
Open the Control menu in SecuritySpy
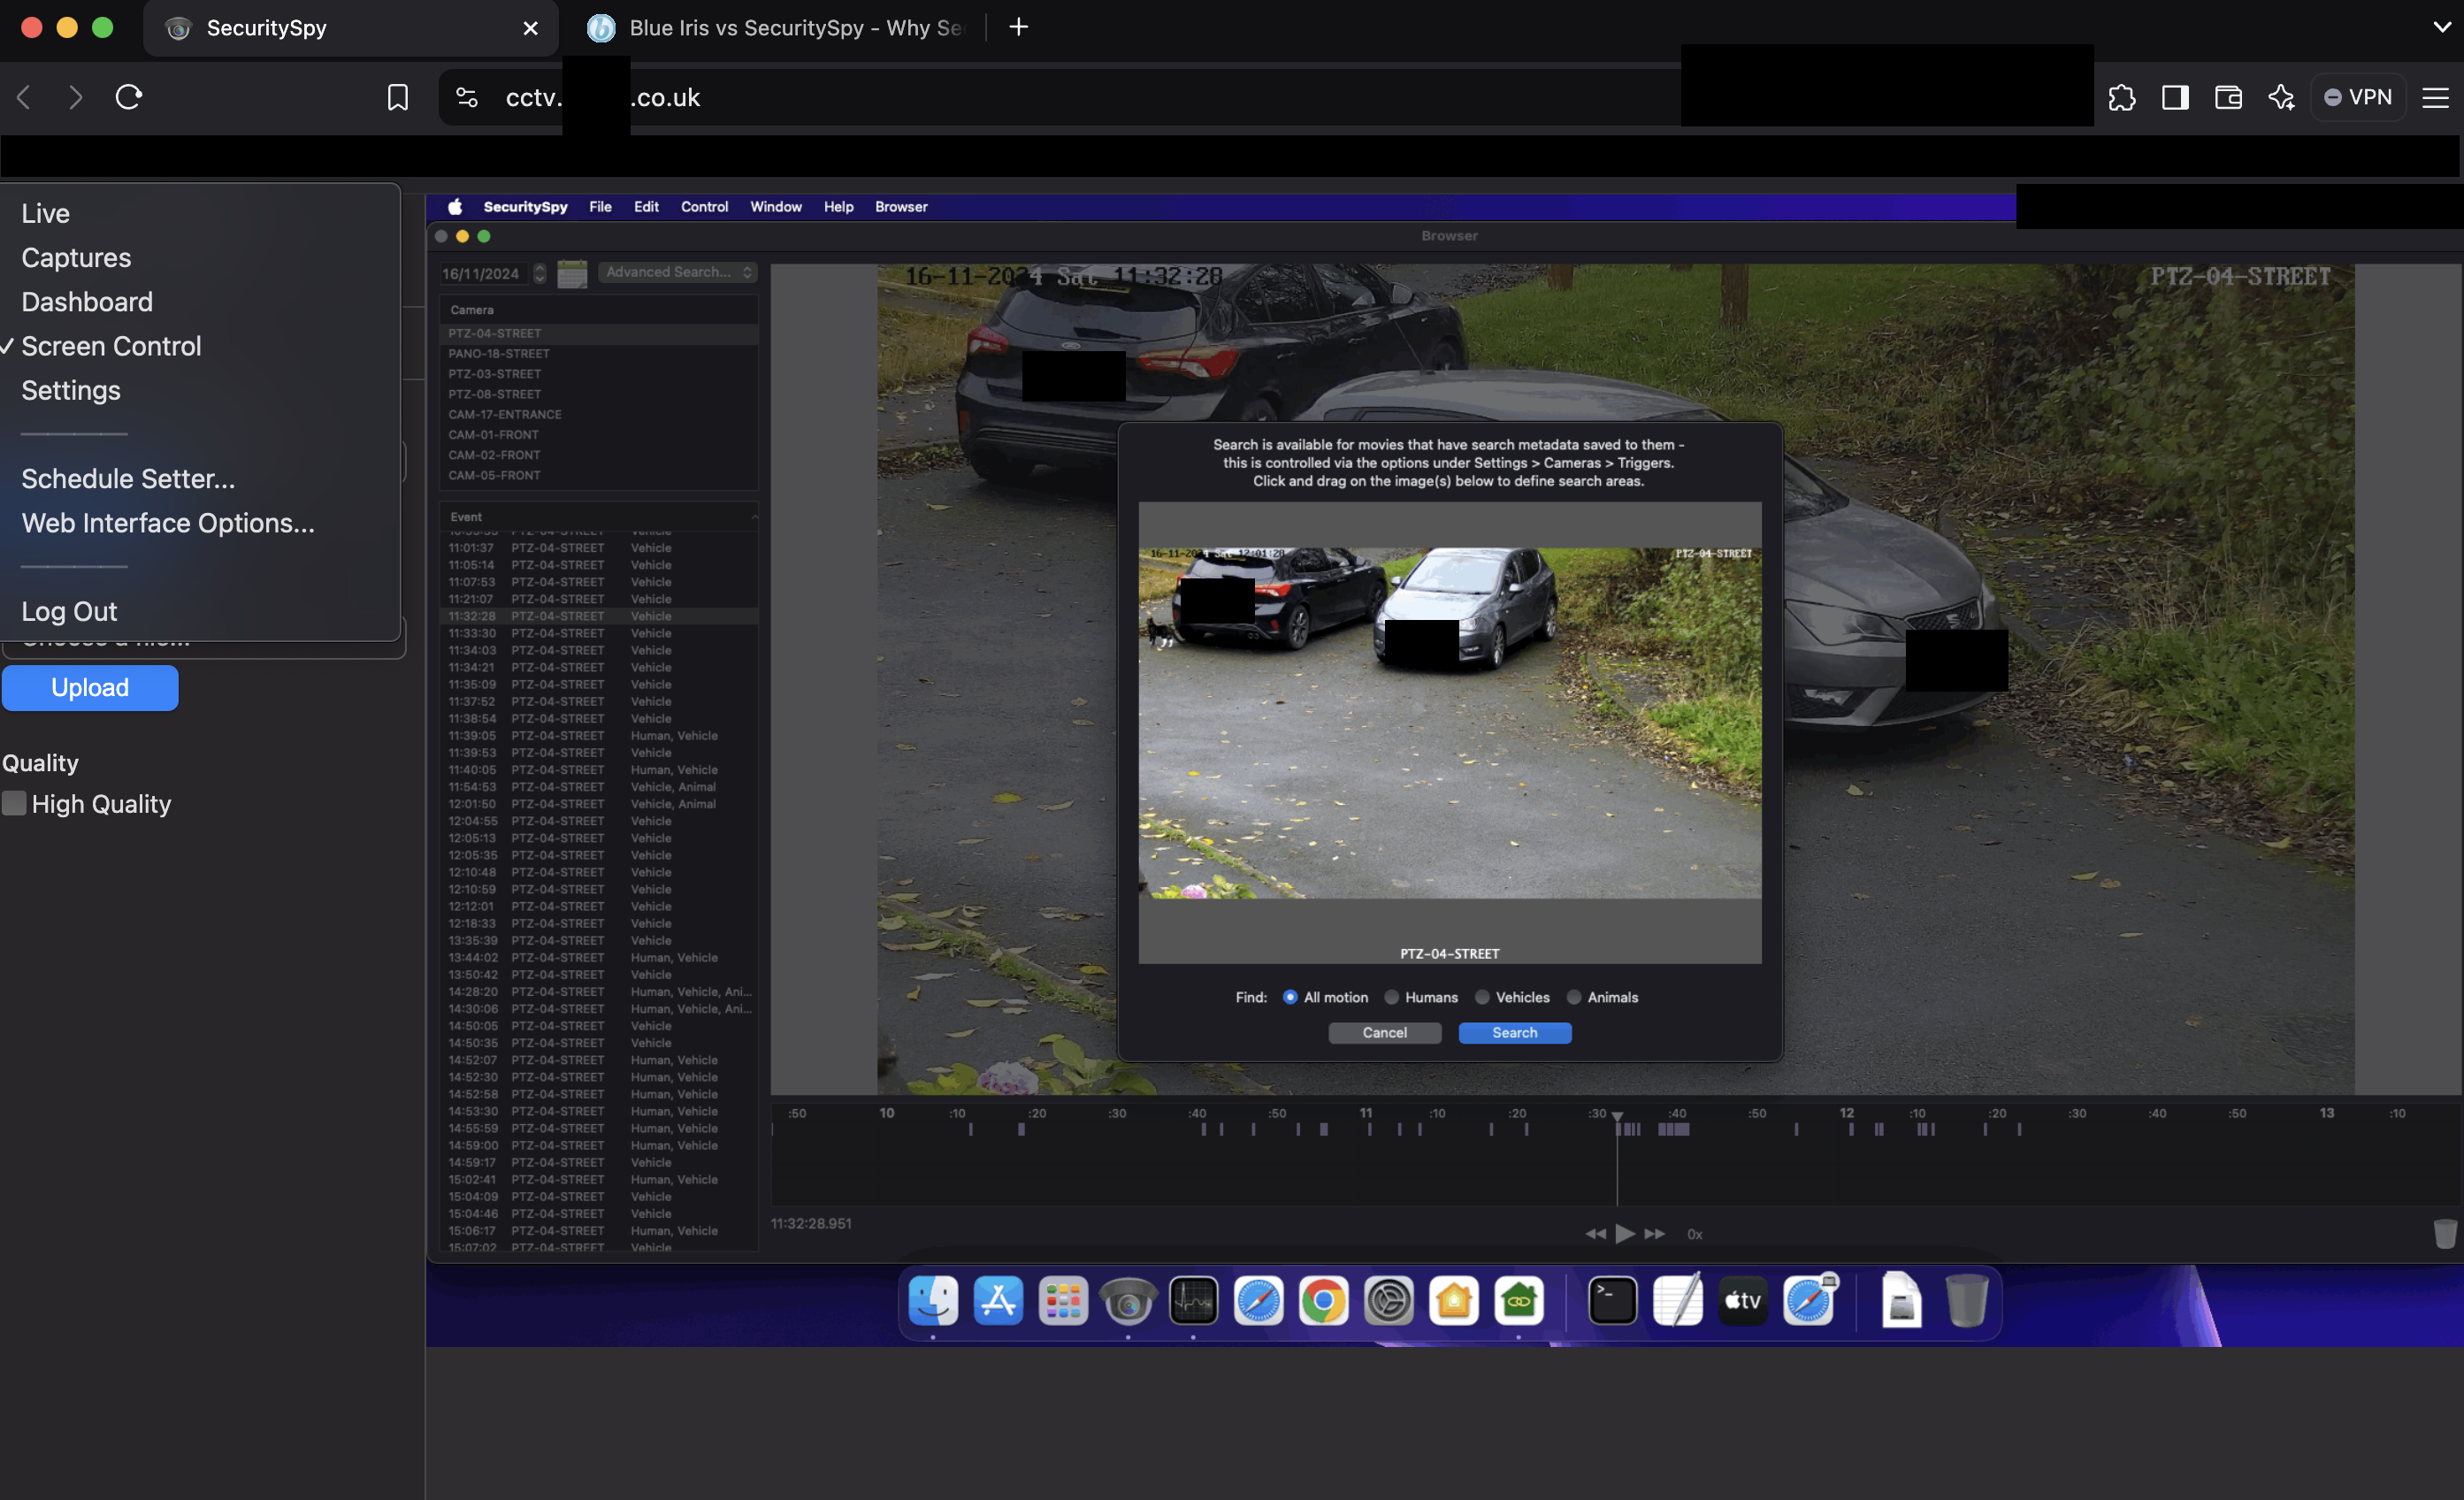click(704, 207)
